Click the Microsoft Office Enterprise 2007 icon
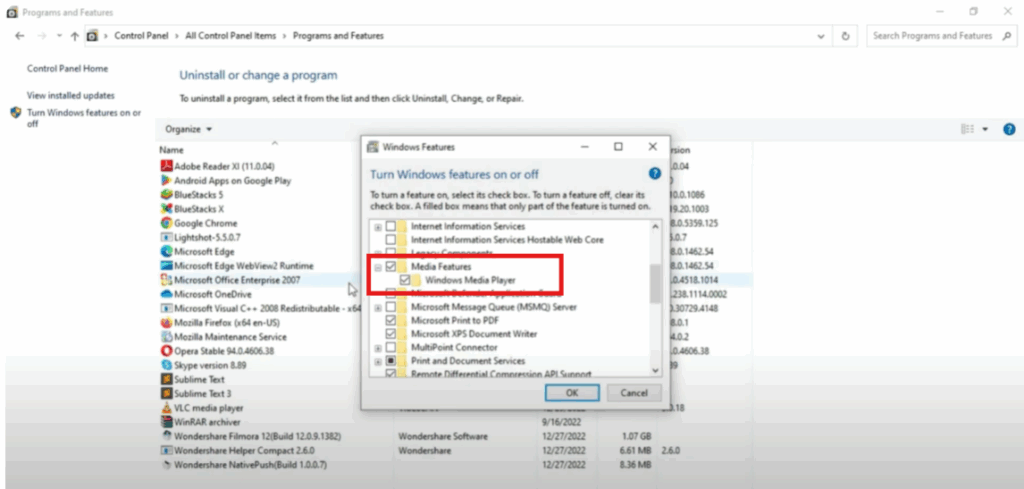The width and height of the screenshot is (1024, 489). click(x=166, y=280)
